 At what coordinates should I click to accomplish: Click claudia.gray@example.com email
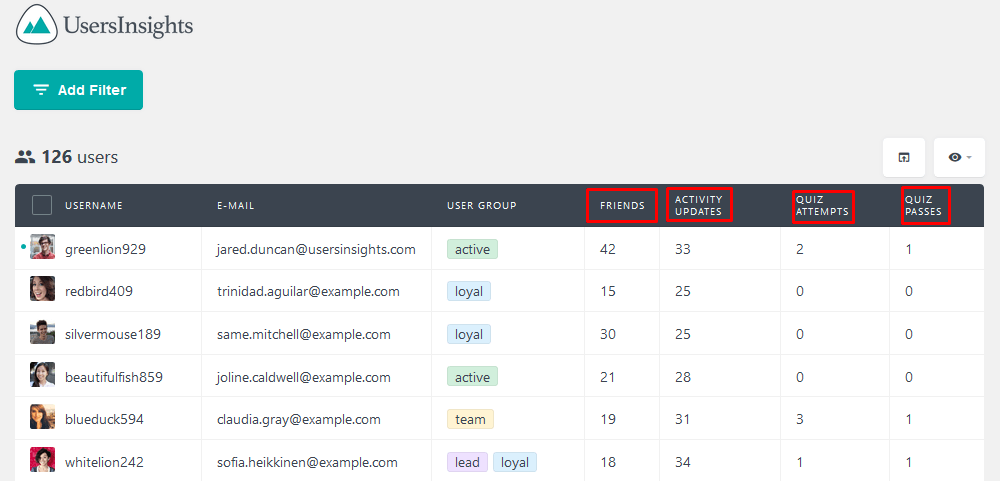coord(298,419)
